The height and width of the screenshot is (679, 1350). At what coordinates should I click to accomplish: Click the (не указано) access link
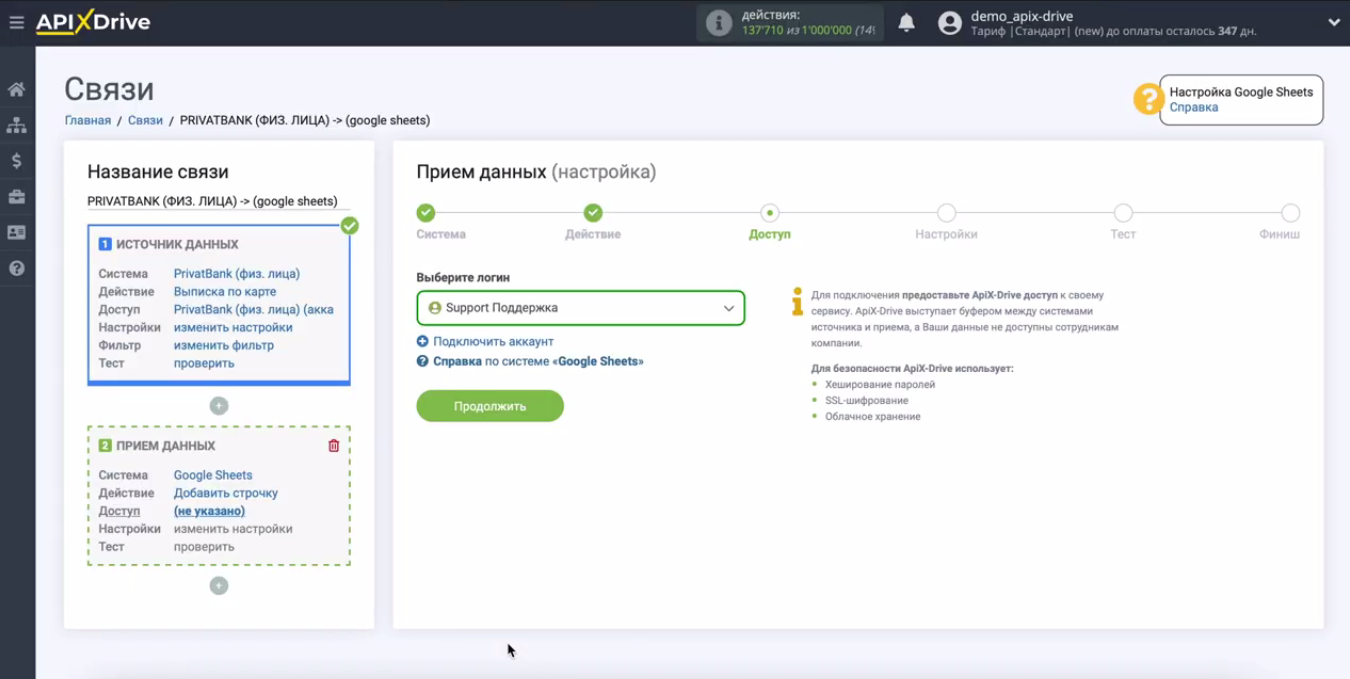(x=209, y=512)
